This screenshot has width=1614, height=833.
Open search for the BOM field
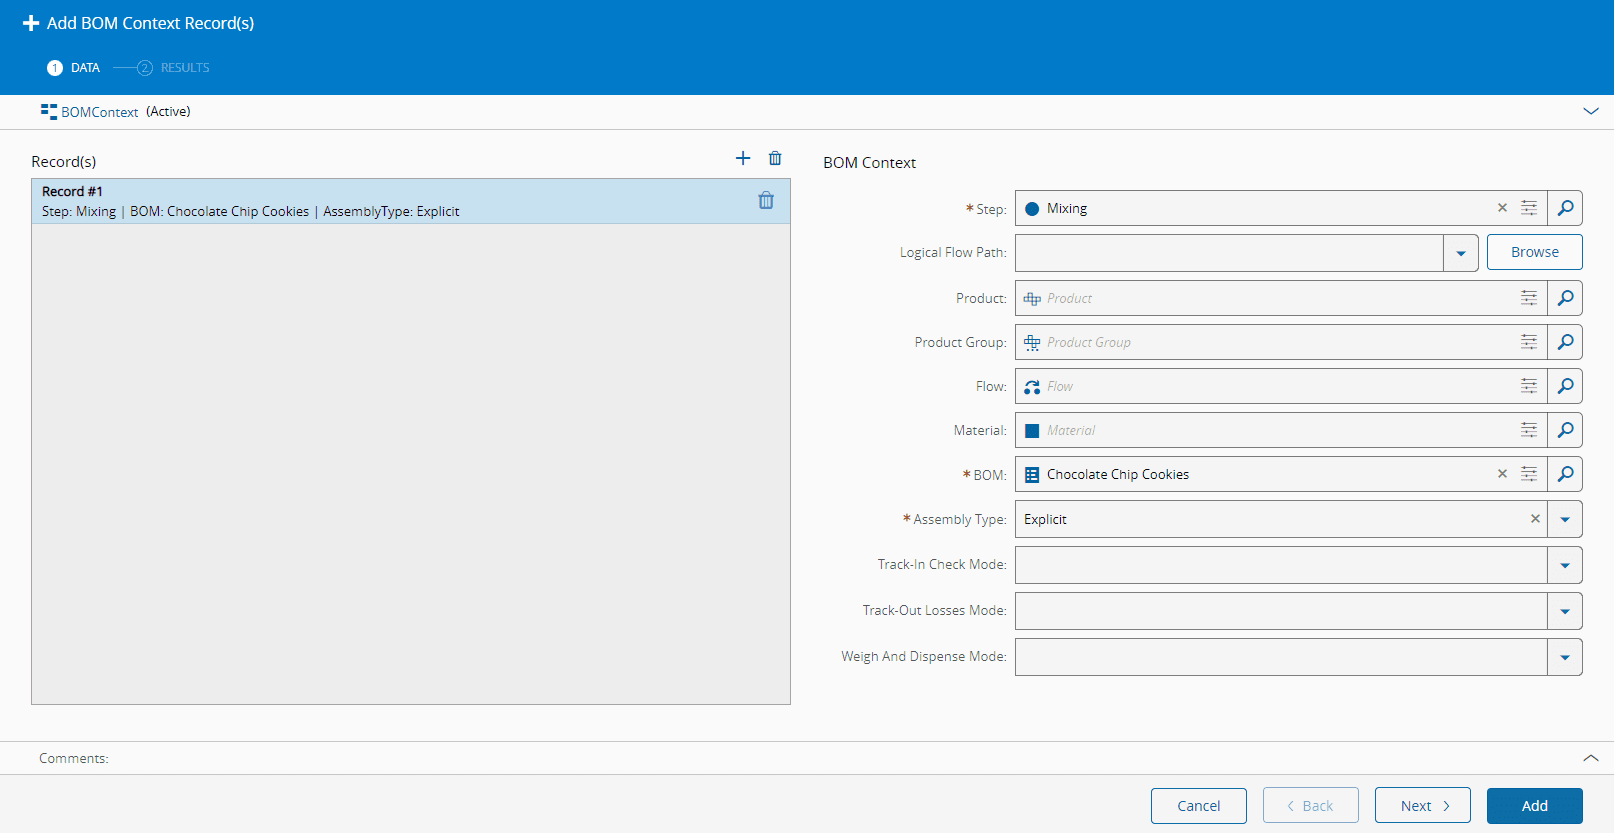click(x=1565, y=474)
